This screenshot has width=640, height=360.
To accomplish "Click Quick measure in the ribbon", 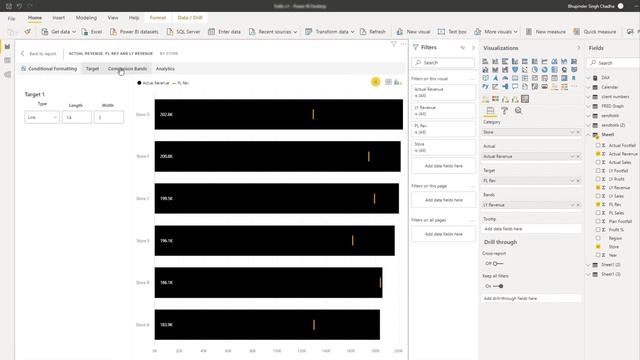I will pos(595,31).
